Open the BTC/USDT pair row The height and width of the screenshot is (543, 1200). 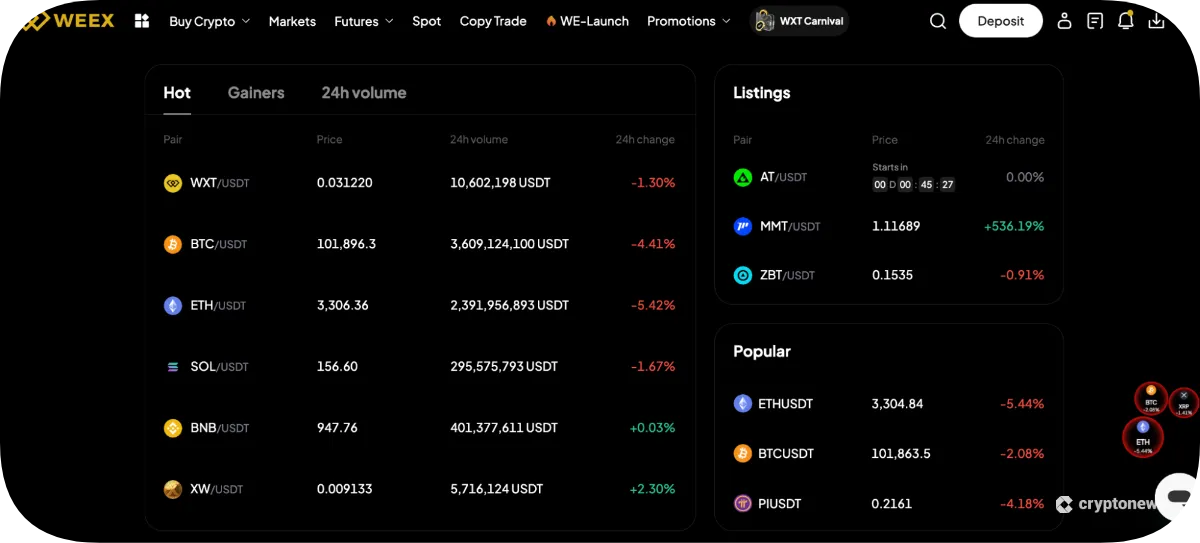(419, 244)
